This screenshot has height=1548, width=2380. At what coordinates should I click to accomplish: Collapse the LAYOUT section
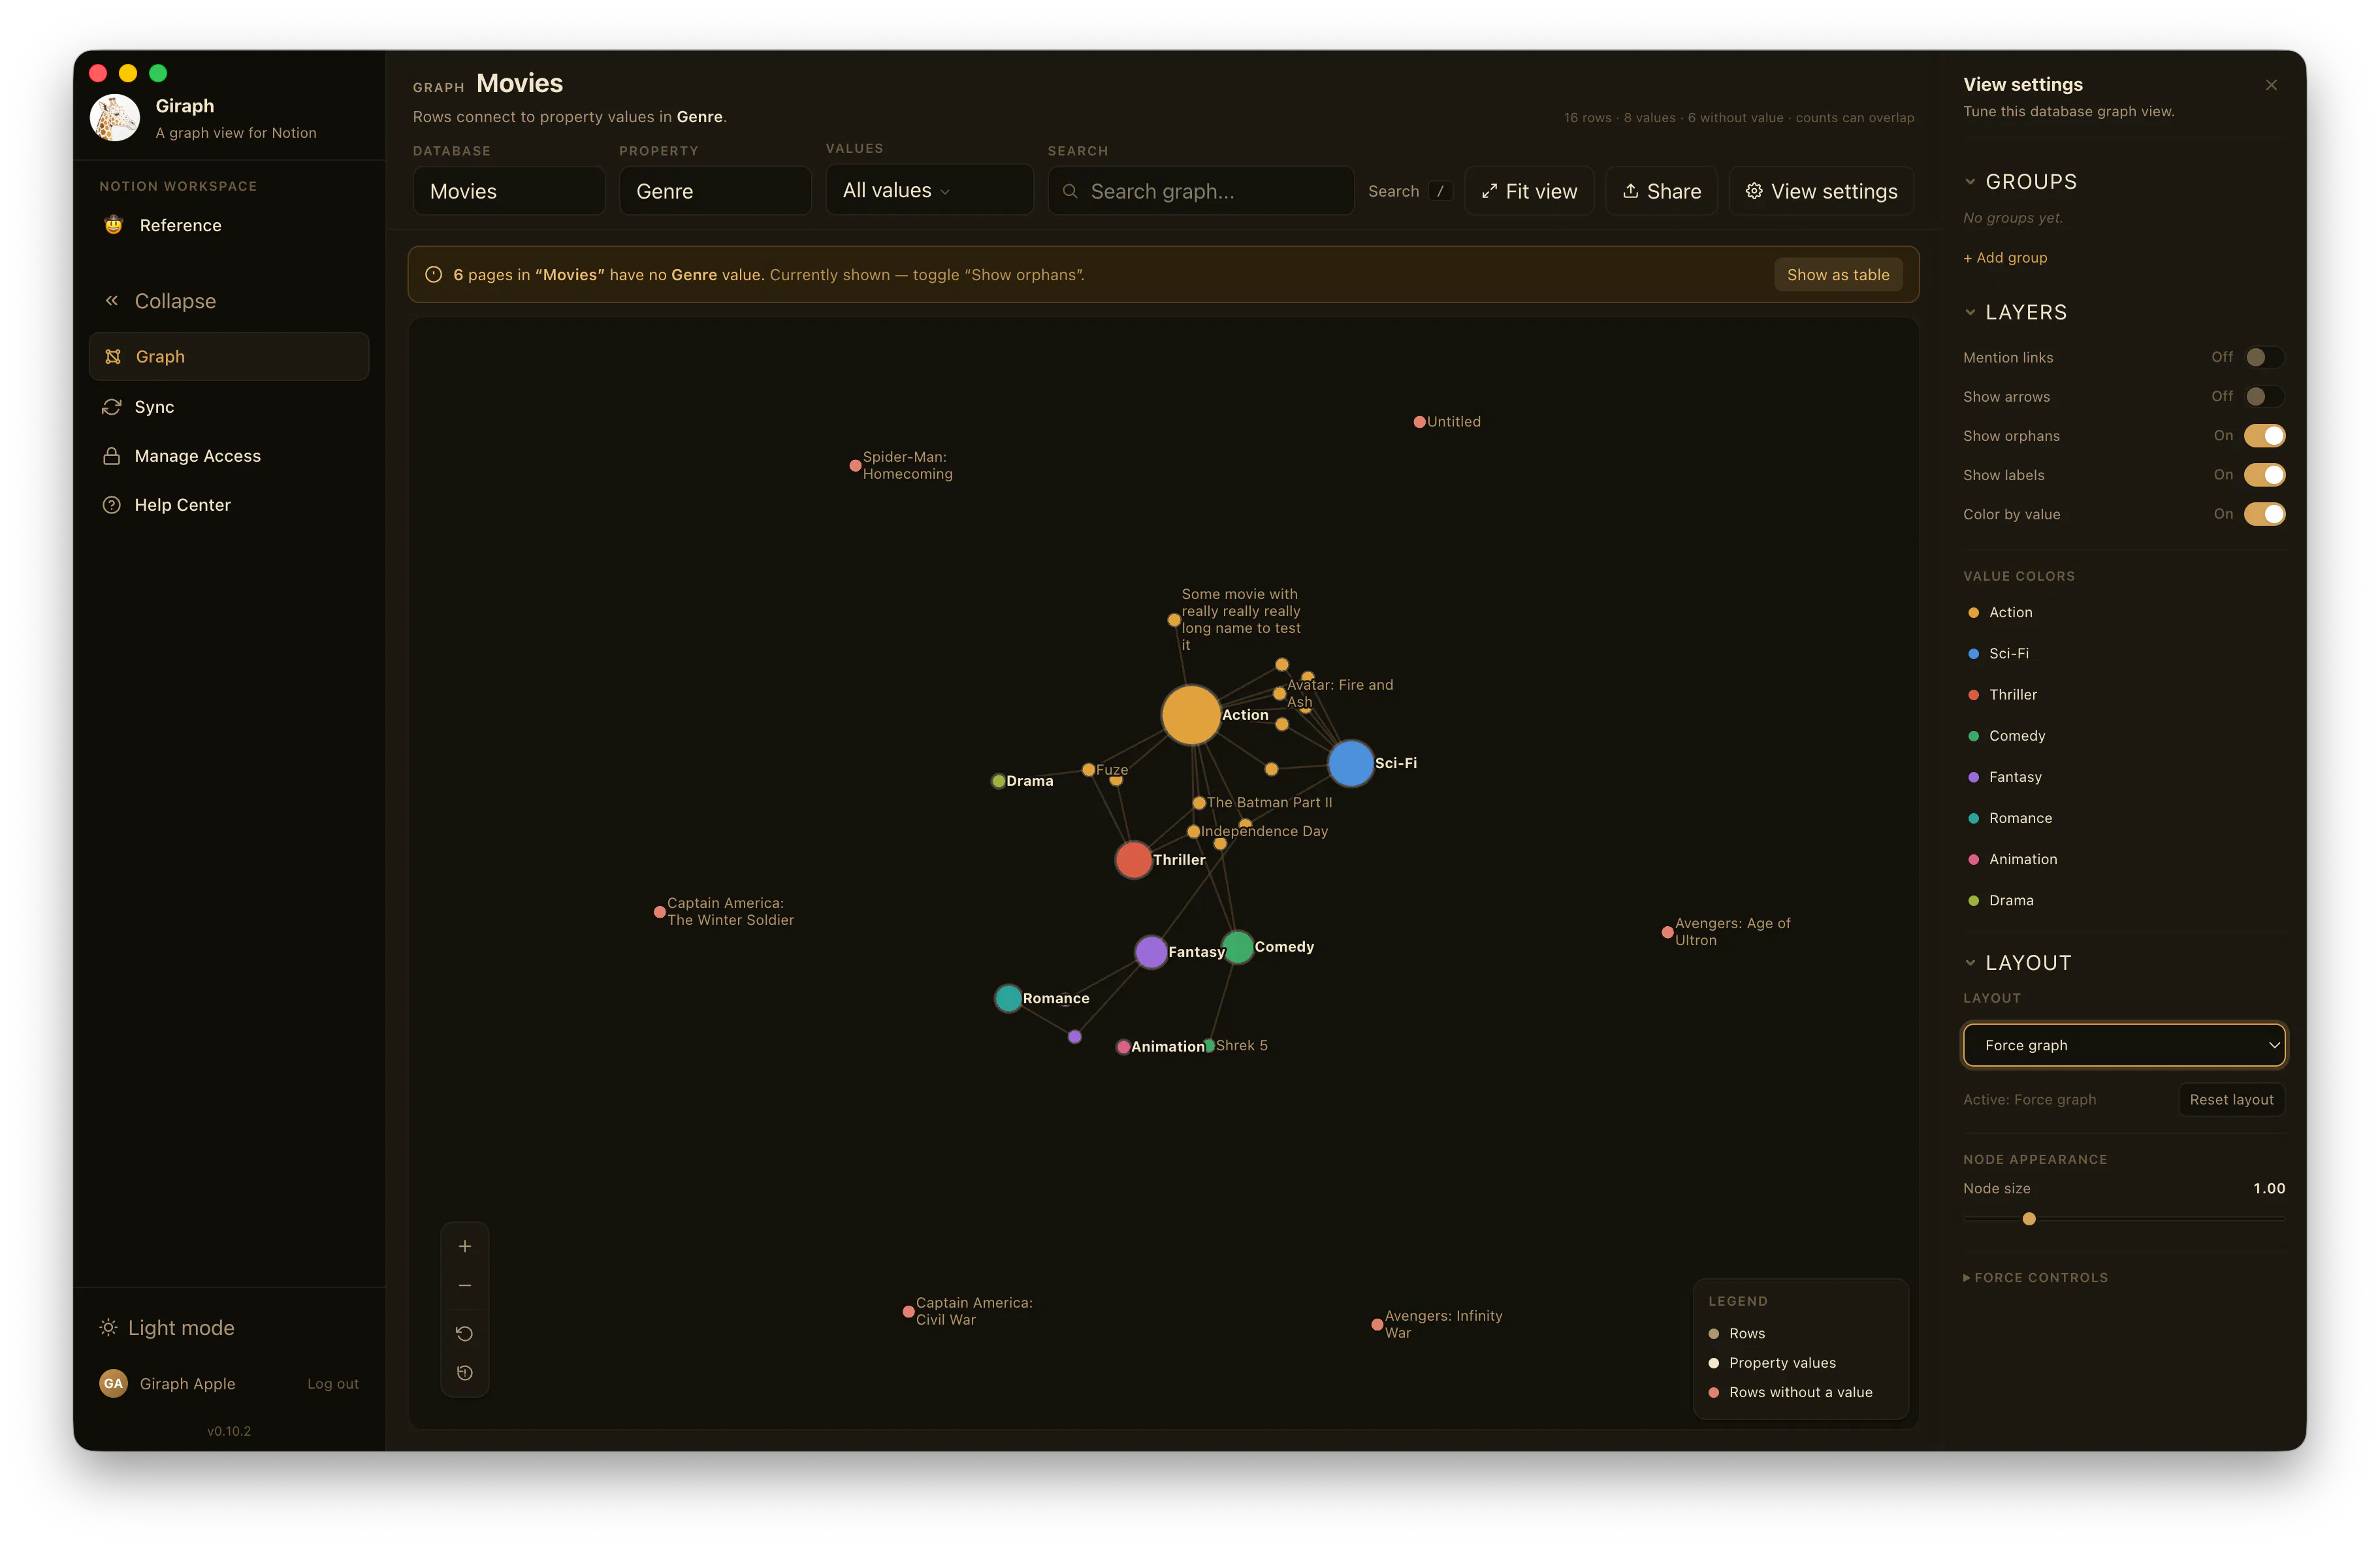coord(2017,962)
